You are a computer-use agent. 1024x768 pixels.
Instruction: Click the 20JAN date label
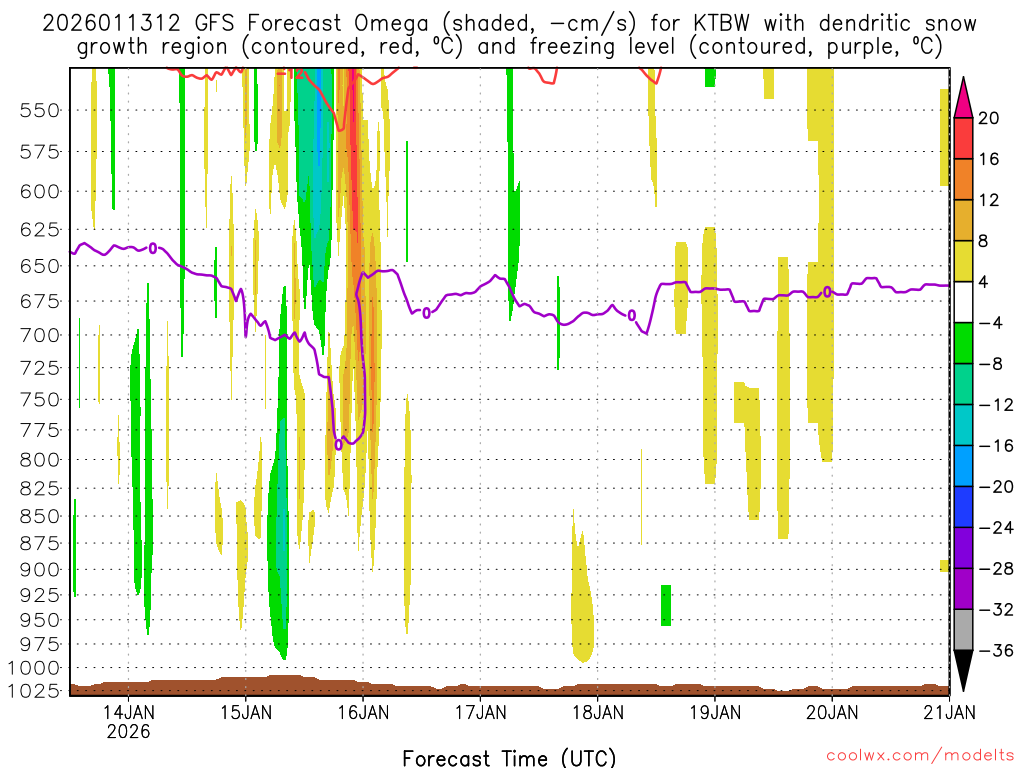(832, 712)
